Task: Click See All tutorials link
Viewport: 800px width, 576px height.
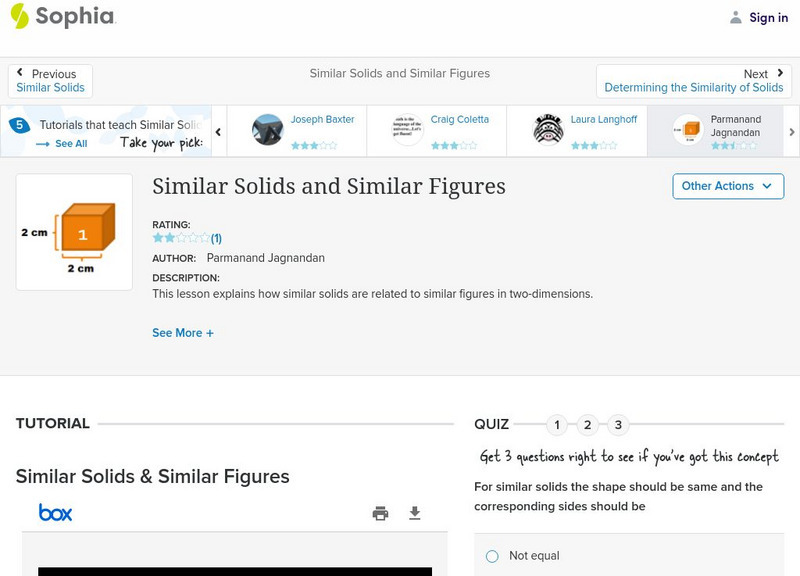Action: 62,144
